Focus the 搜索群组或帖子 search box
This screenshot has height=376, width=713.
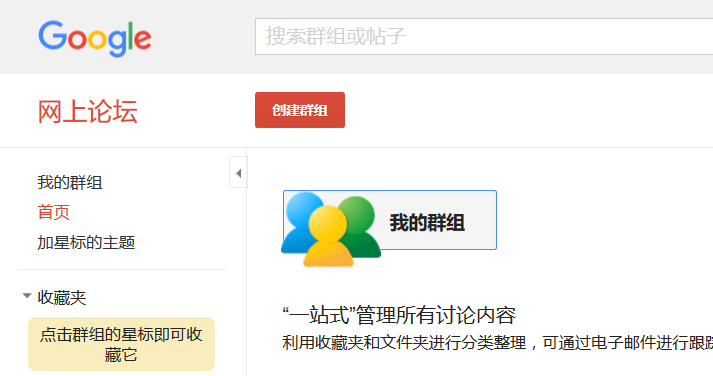(x=484, y=36)
